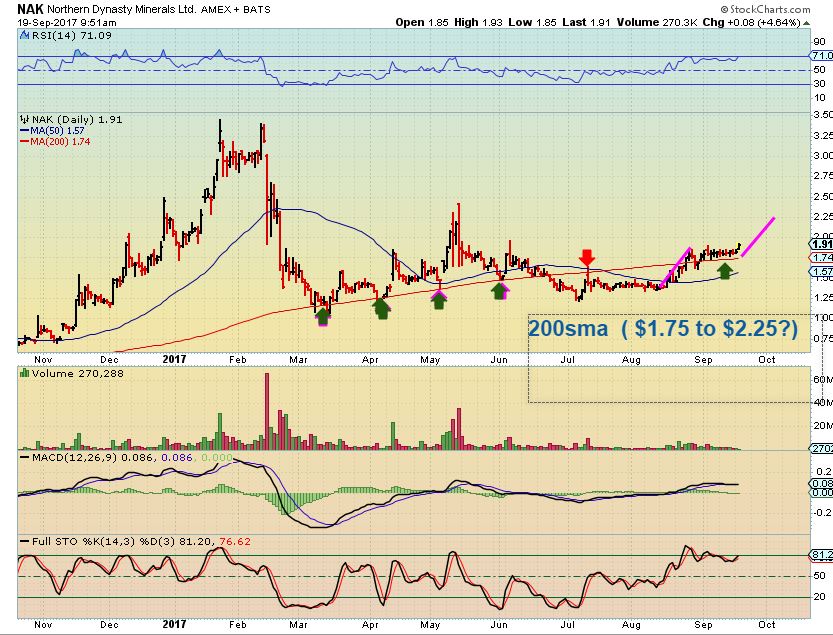This screenshot has width=833, height=635.
Task: Click the MA(200) 1.74 legend entry
Action: (55, 142)
